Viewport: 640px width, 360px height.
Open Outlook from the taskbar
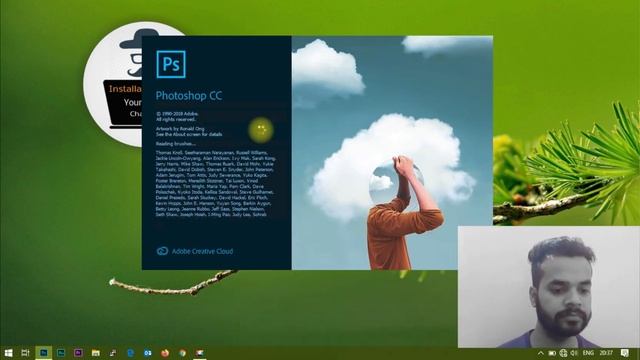[x=148, y=353]
